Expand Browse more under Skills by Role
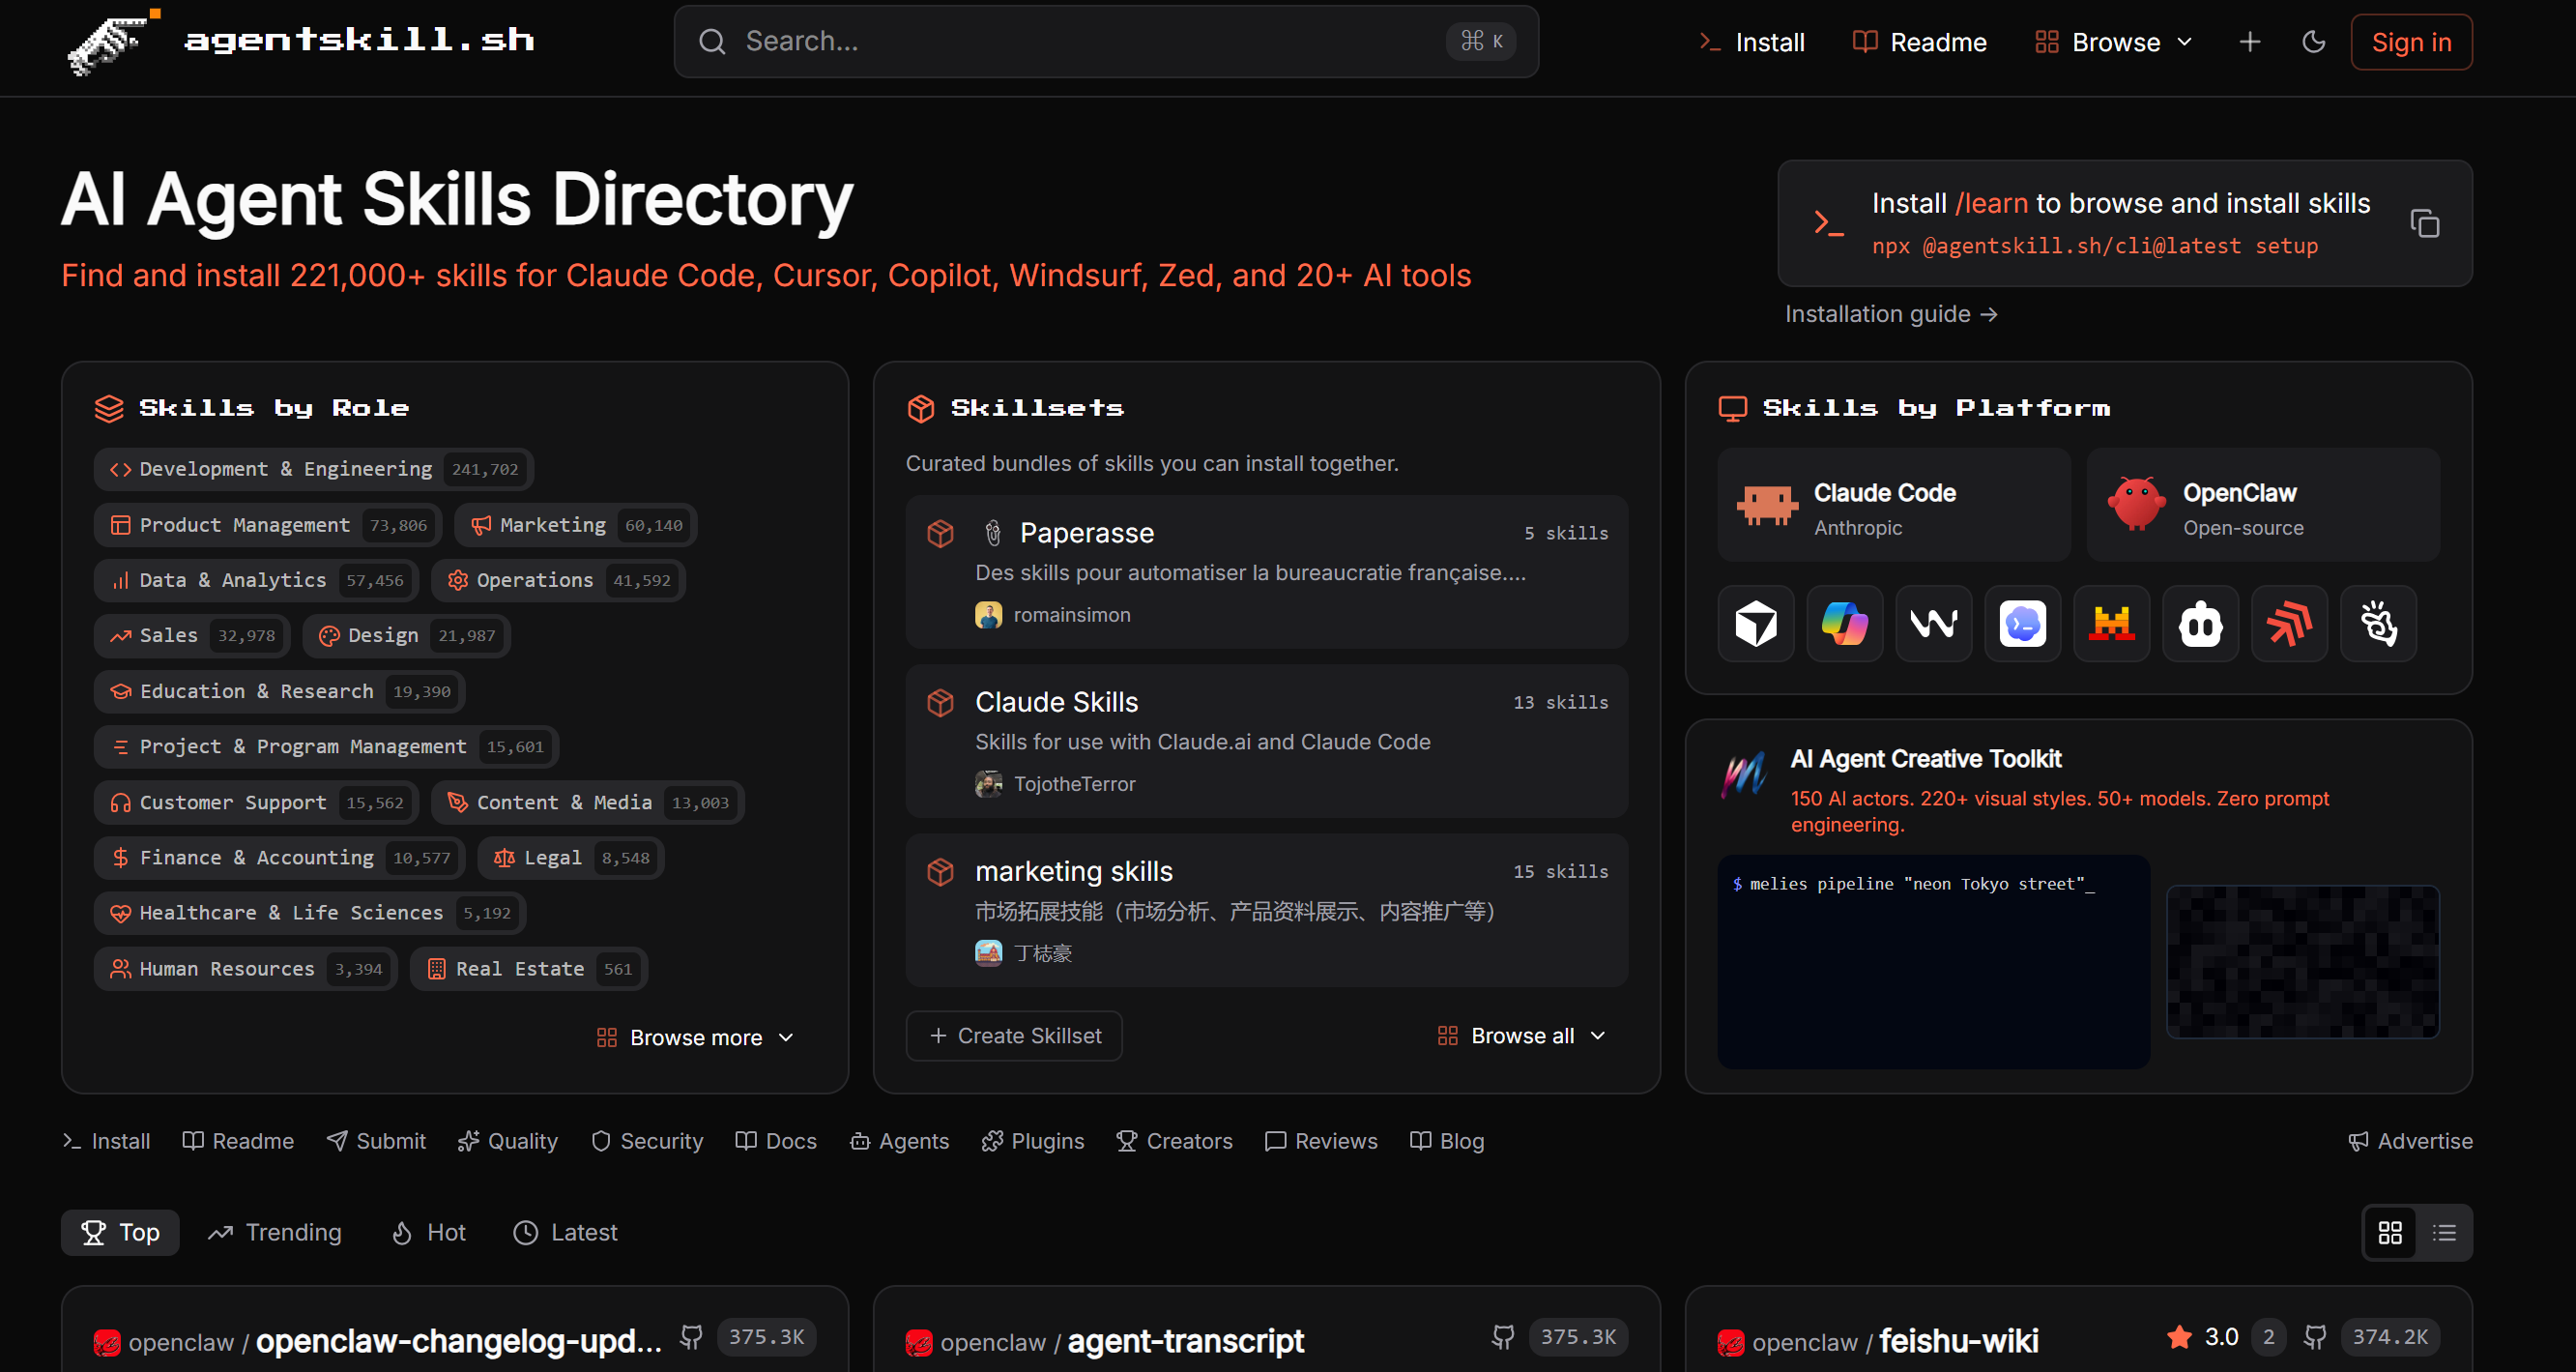This screenshot has width=2576, height=1372. (696, 1037)
